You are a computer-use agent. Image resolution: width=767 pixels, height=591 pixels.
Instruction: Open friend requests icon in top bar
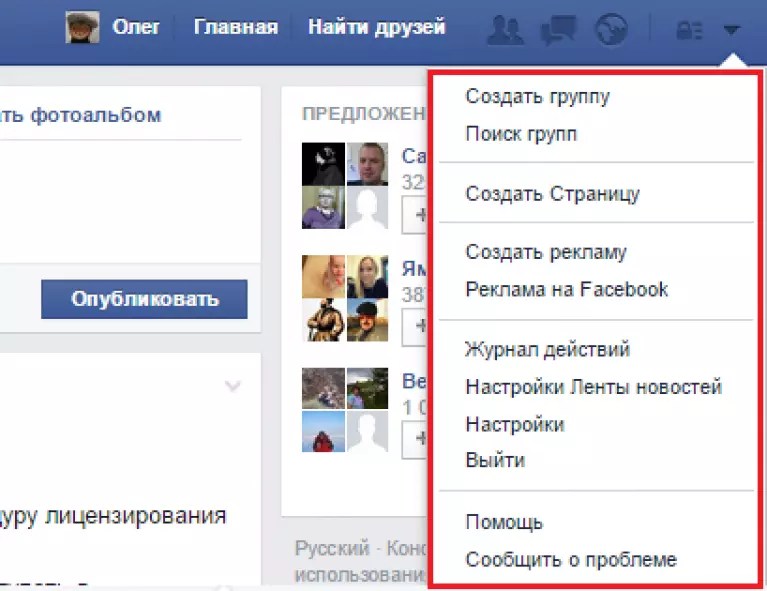pyautogui.click(x=505, y=29)
